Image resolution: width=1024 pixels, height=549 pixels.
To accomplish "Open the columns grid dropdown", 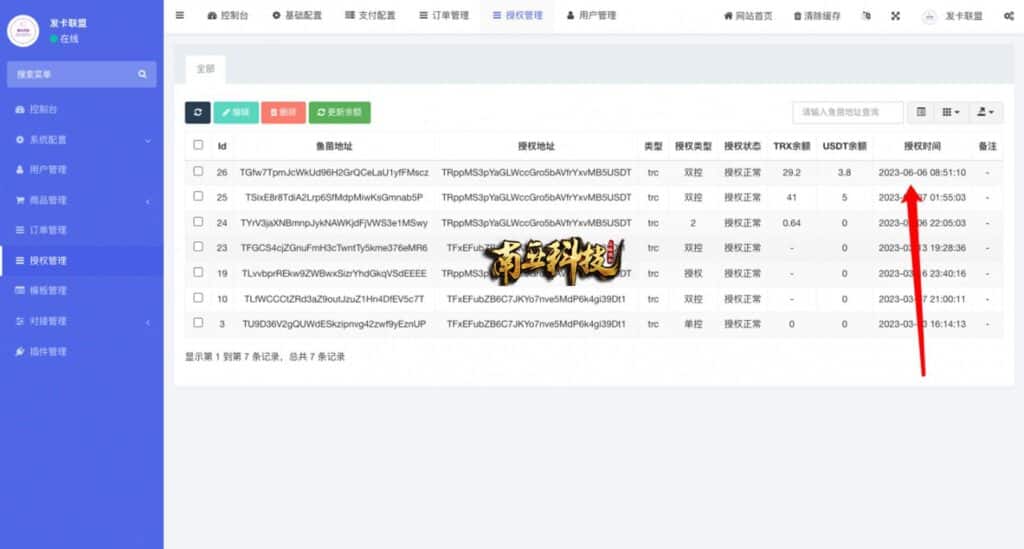I will pyautogui.click(x=950, y=112).
